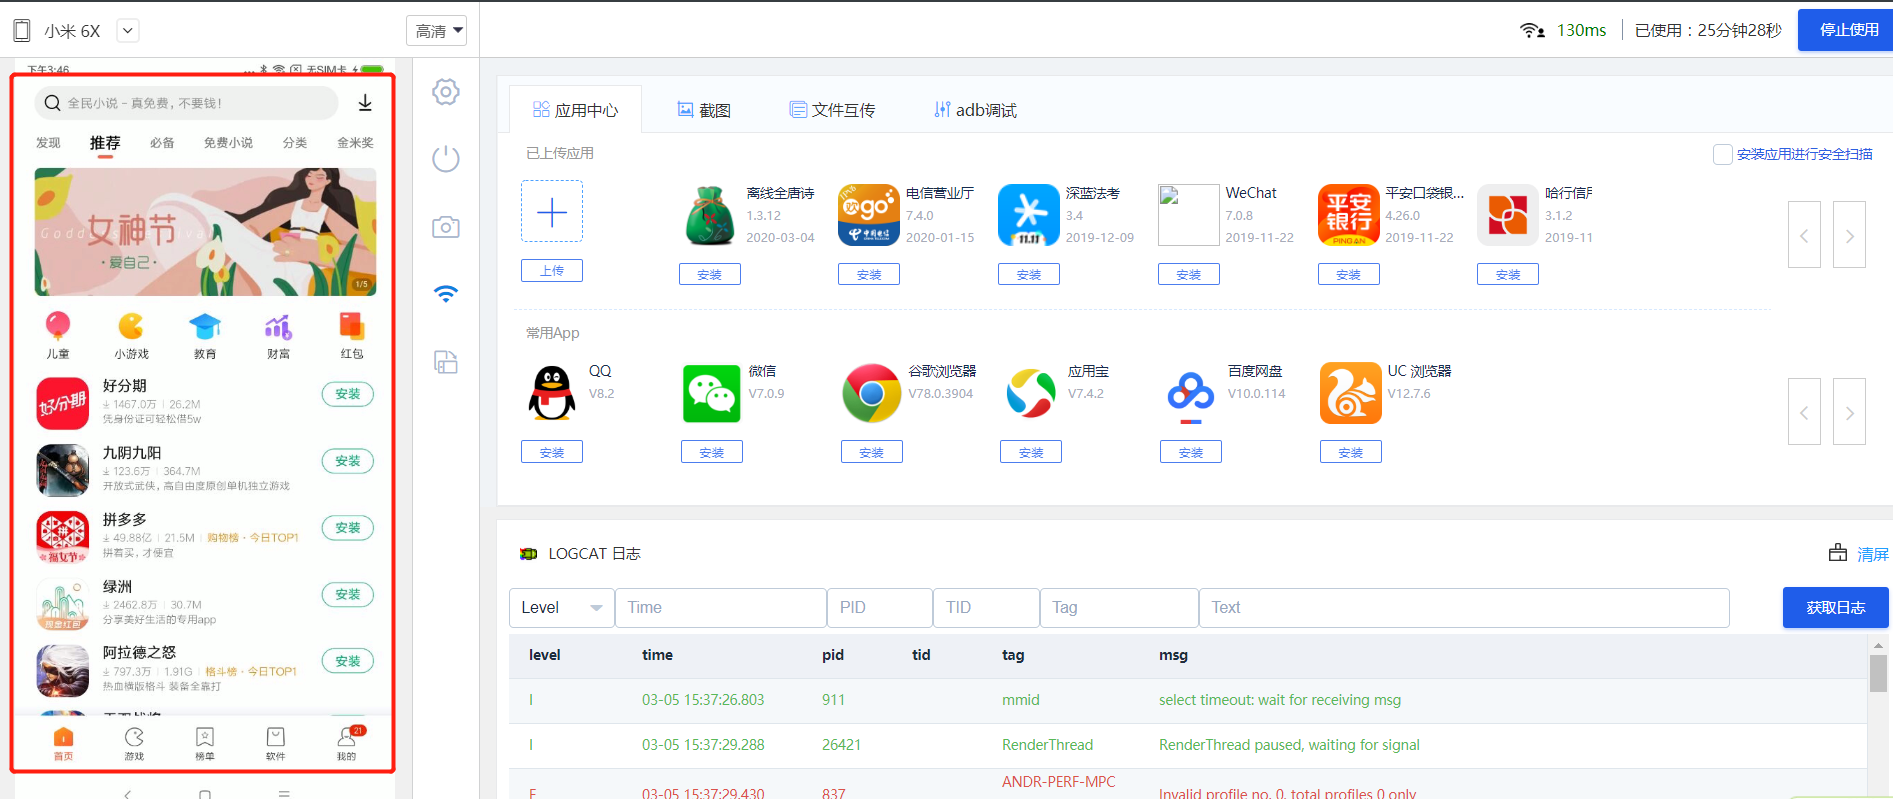Select the 必备 tab on phone
1893x799 pixels.
click(162, 143)
